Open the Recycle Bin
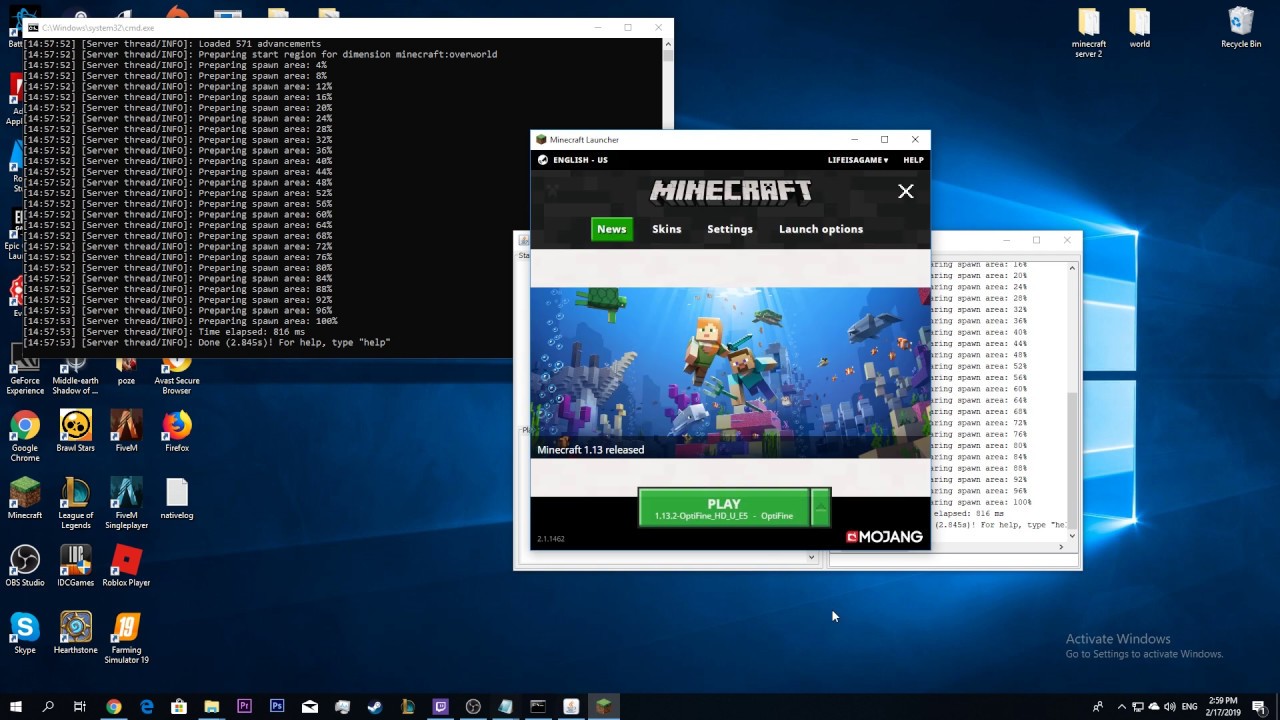The width and height of the screenshot is (1280, 720). click(1241, 28)
